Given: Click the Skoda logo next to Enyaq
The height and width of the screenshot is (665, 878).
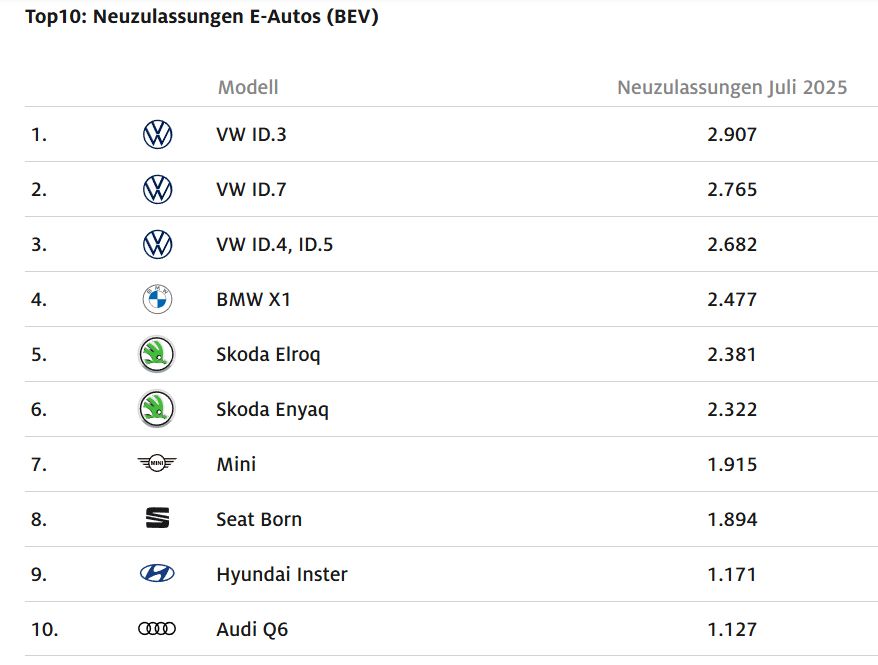Looking at the screenshot, I should (x=157, y=409).
